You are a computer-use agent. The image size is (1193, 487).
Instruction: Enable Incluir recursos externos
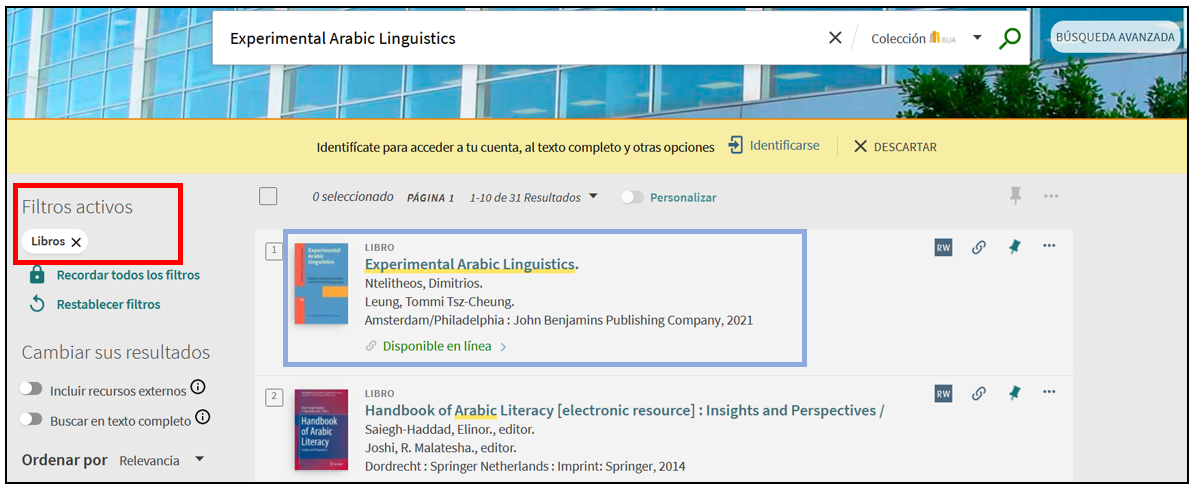point(33,390)
